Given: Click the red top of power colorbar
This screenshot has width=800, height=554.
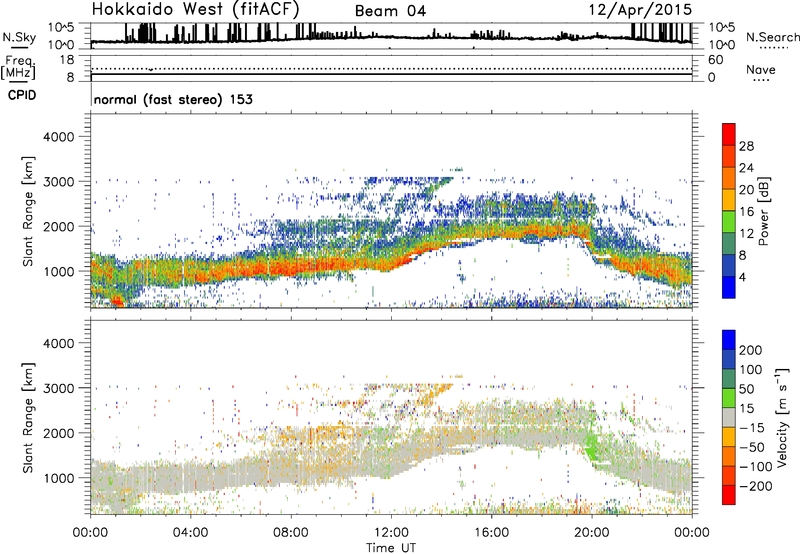Looking at the screenshot, I should [729, 134].
